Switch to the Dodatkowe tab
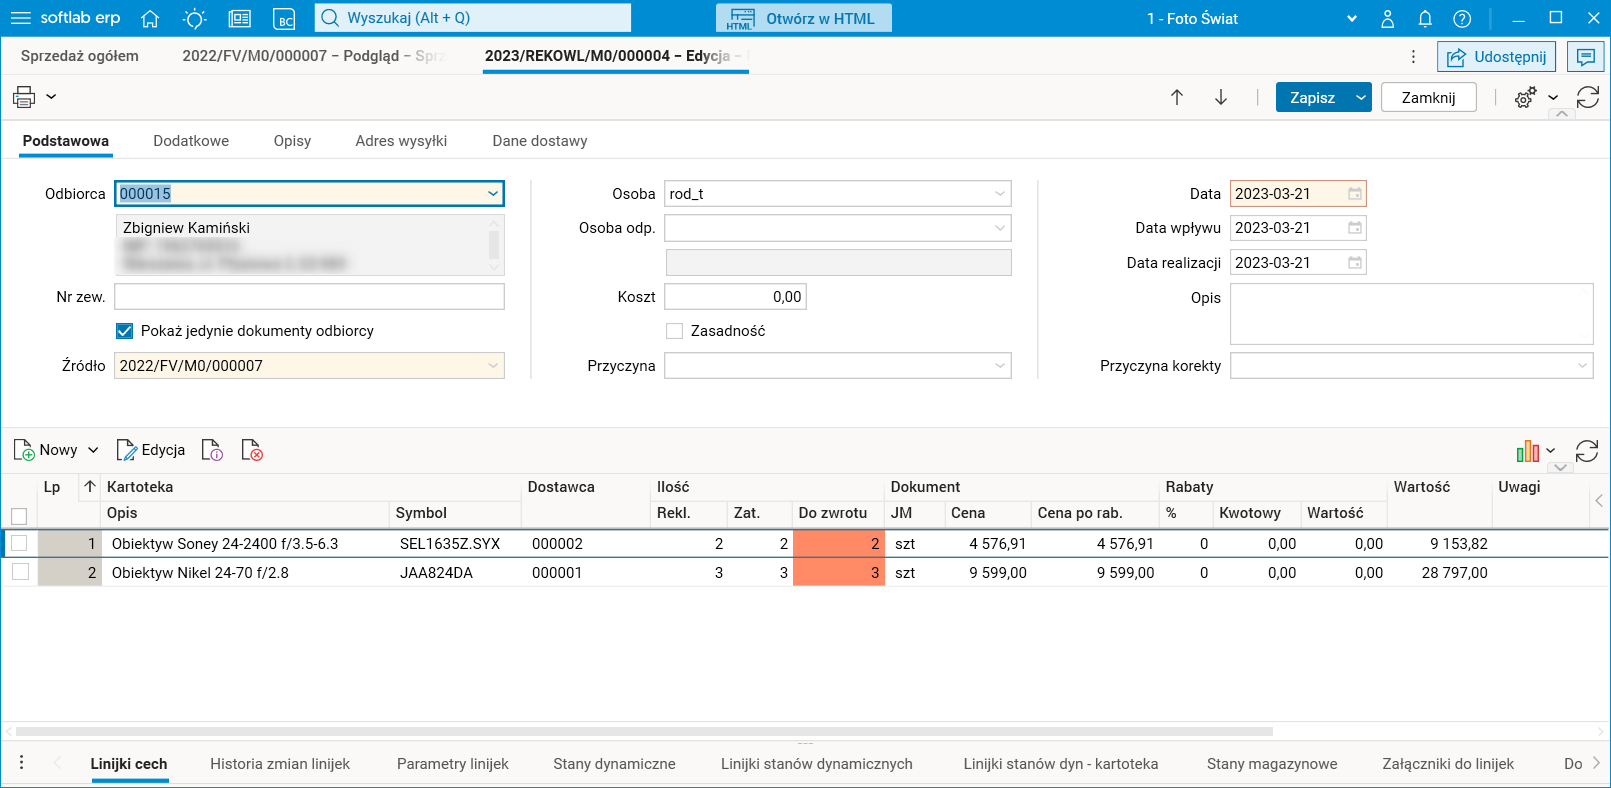The image size is (1611, 788). (x=191, y=141)
